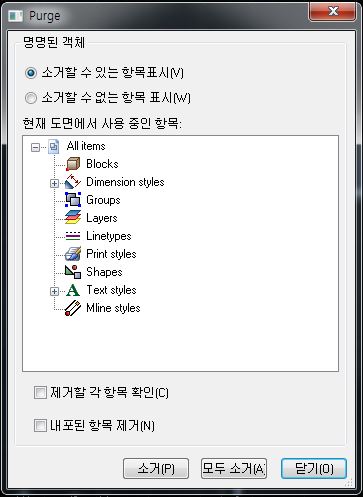Click the 모두 소거(A) purge all button
This screenshot has width=363, height=497.
pyautogui.click(x=234, y=469)
